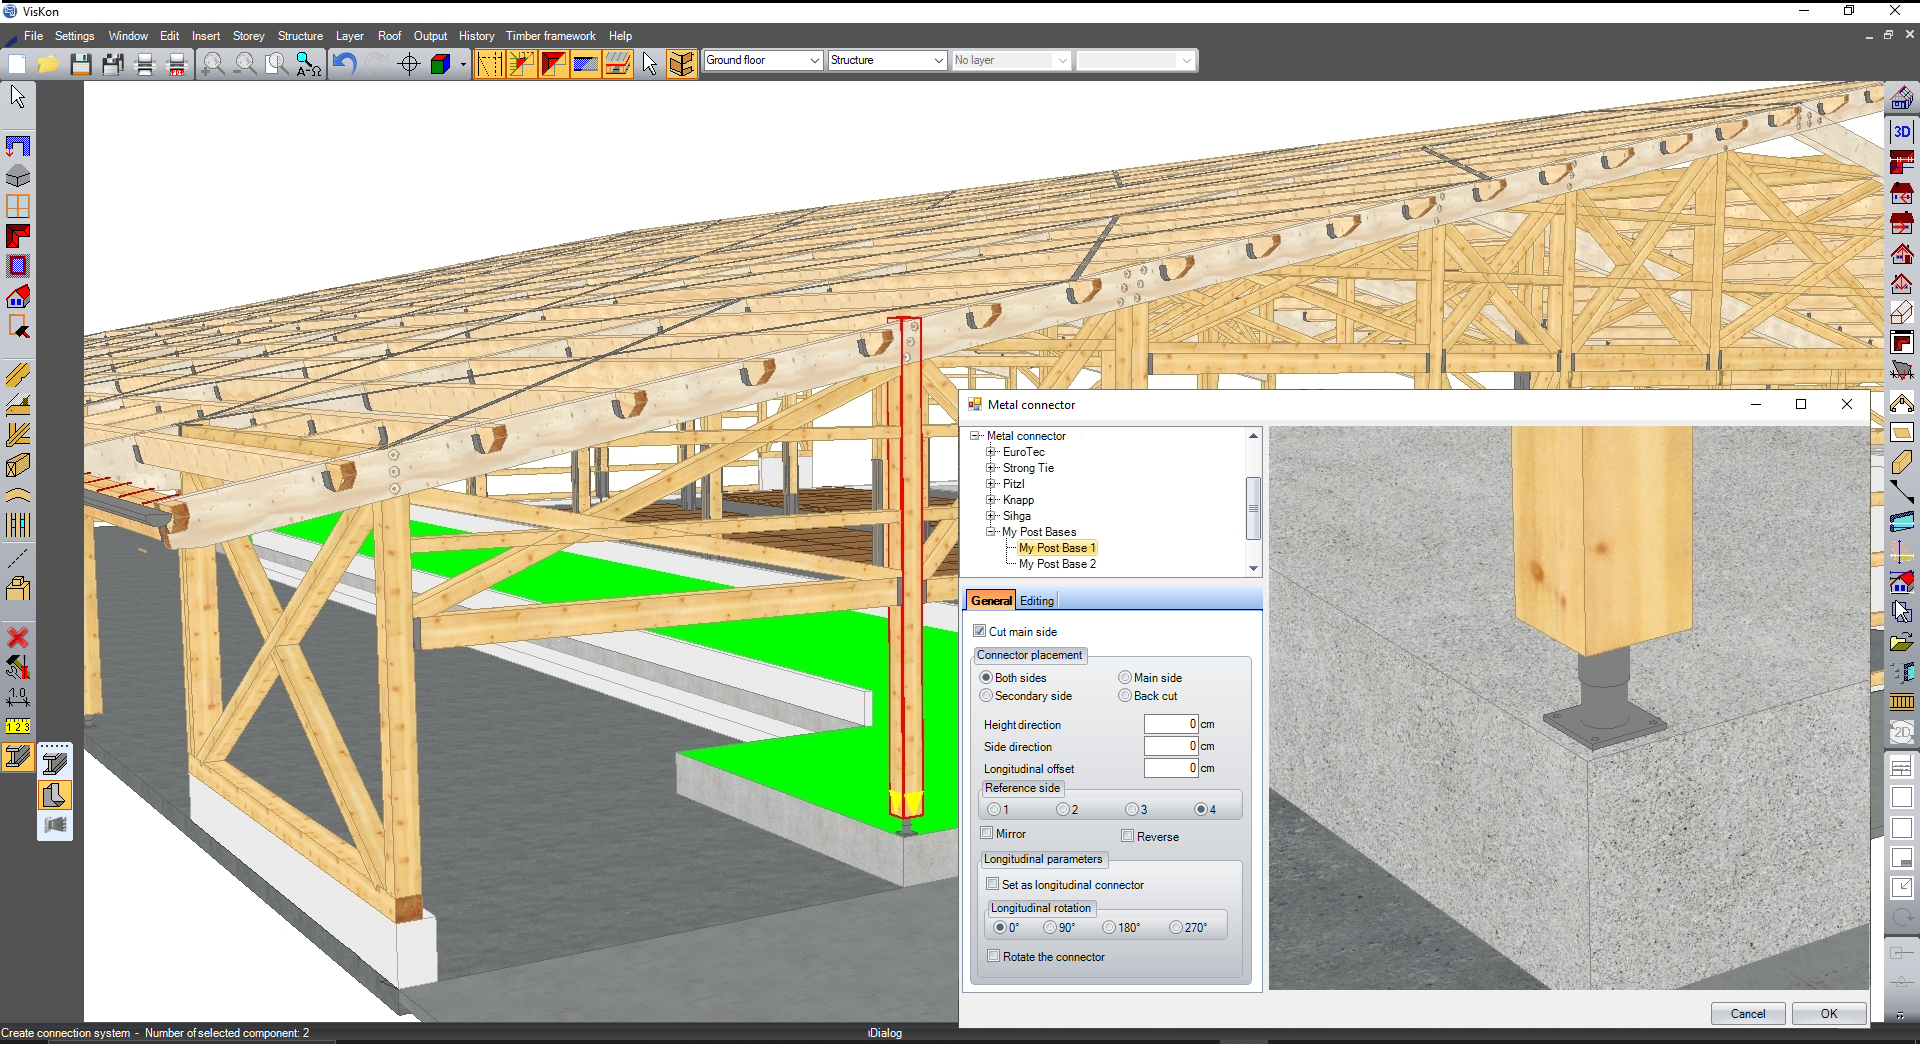The height and width of the screenshot is (1044, 1920).
Task: Uncheck Cut main side checkbox
Action: 980,631
